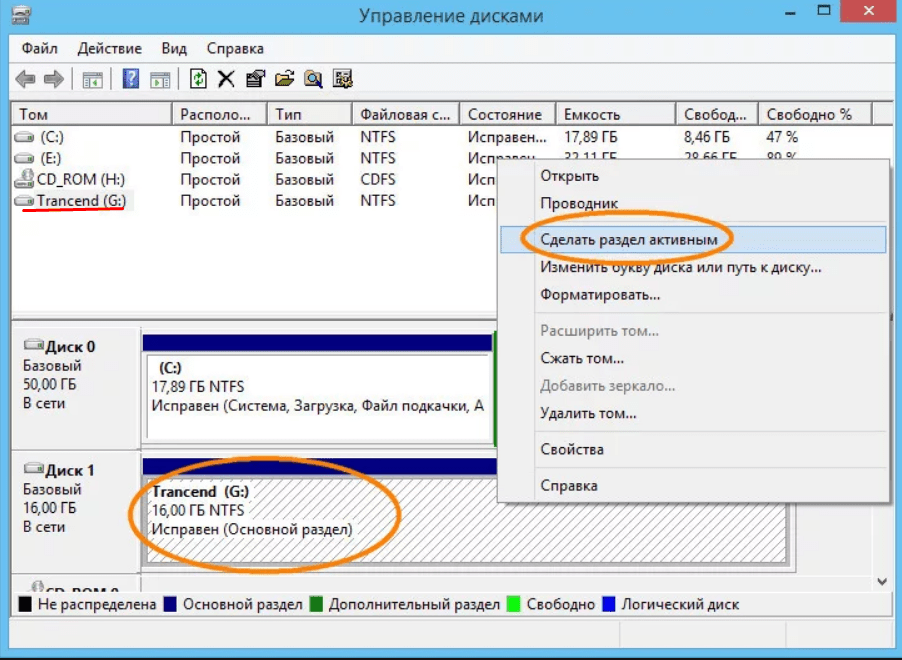Open the Действие menu
This screenshot has height=660, width=902.
pos(109,48)
